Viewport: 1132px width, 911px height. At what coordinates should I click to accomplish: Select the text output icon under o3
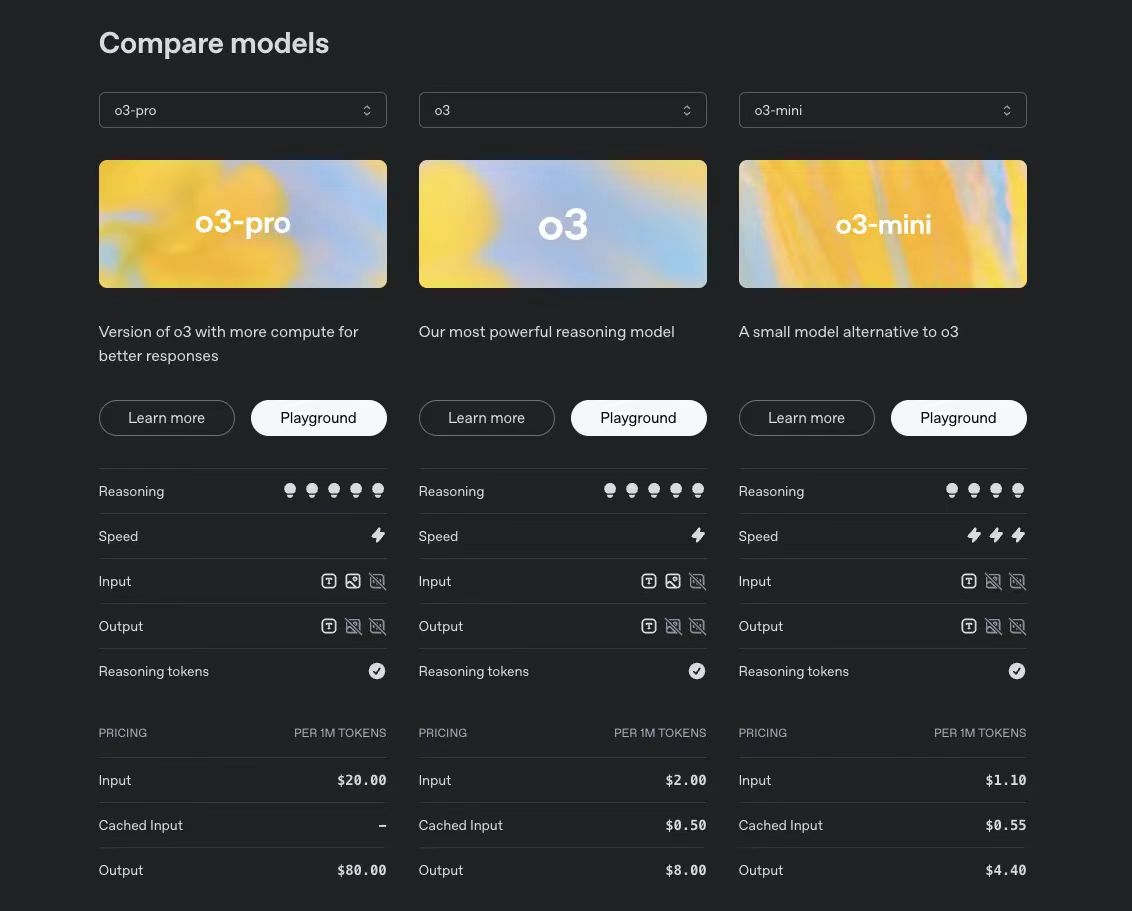[648, 625]
